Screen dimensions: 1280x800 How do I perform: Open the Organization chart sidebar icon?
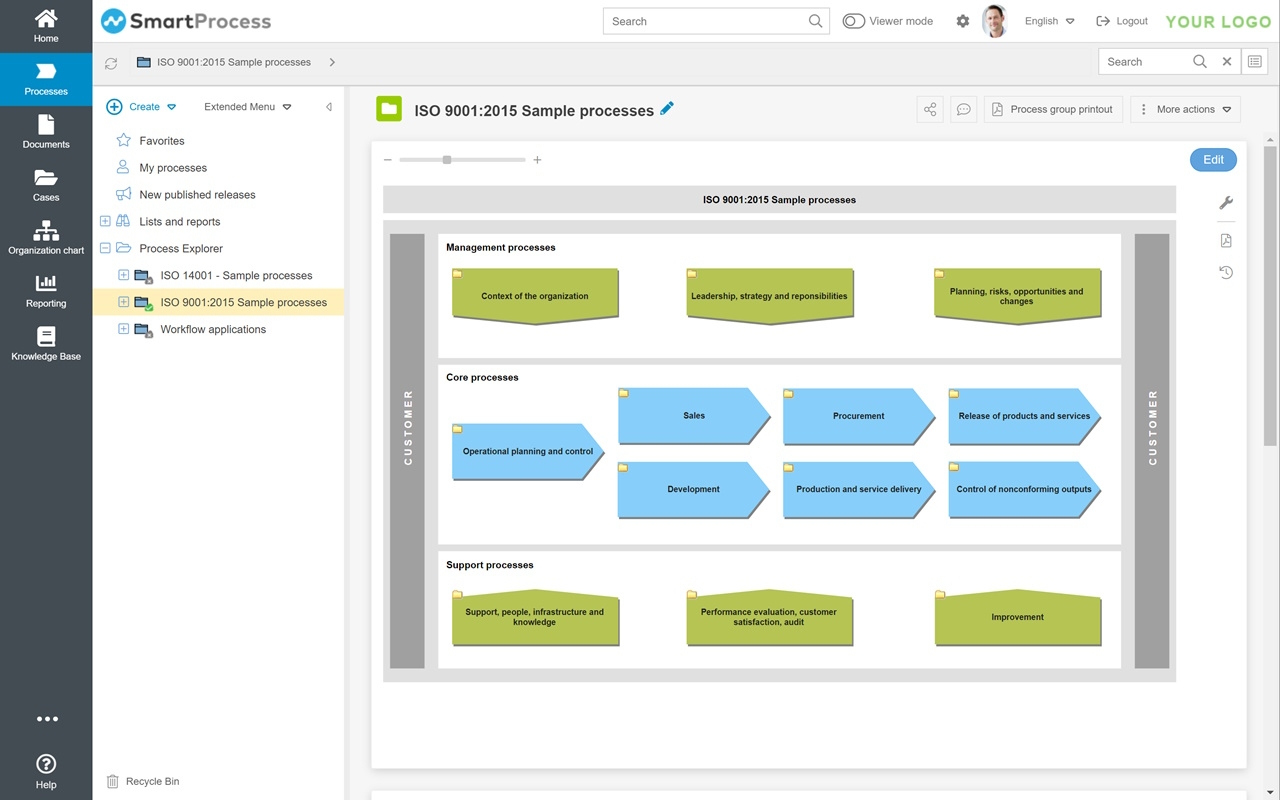click(46, 238)
